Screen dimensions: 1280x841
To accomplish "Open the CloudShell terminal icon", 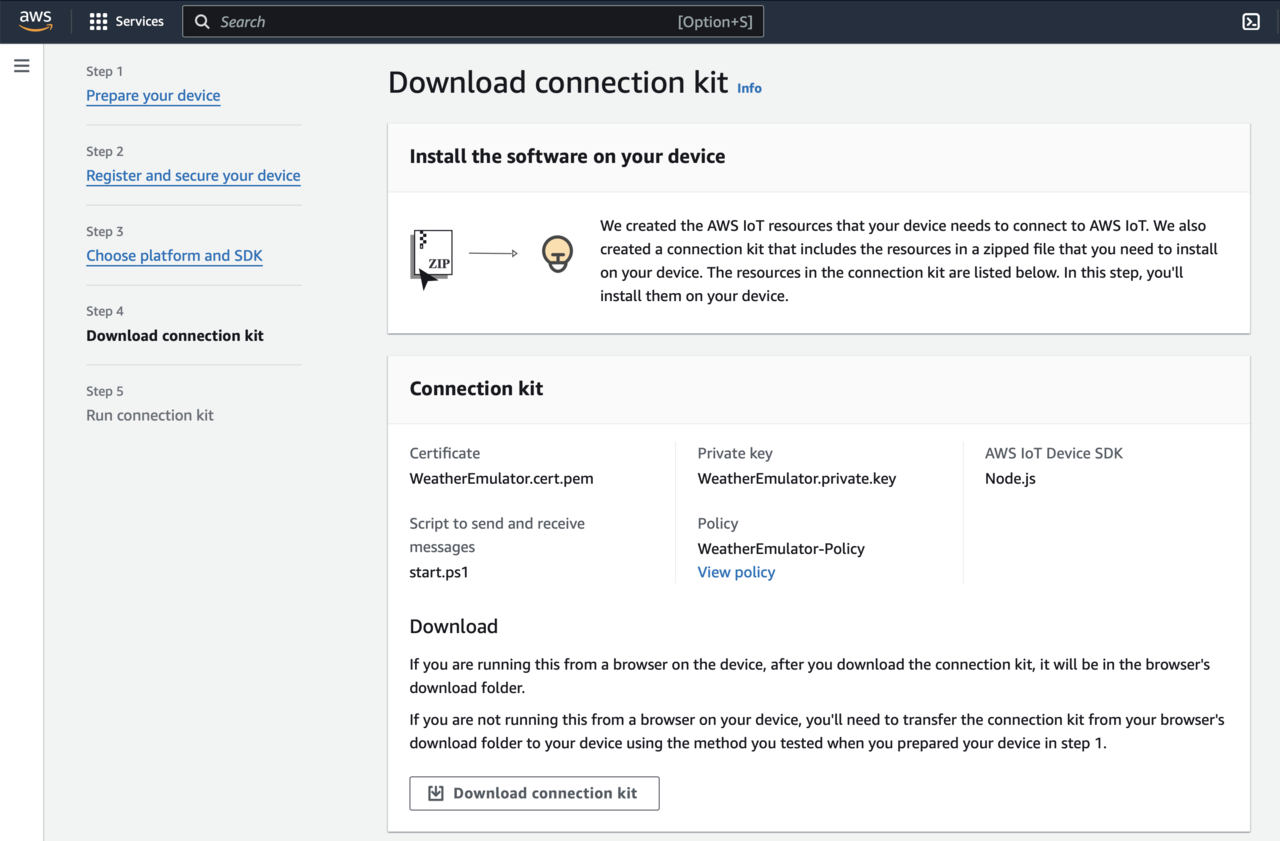I will tap(1250, 21).
